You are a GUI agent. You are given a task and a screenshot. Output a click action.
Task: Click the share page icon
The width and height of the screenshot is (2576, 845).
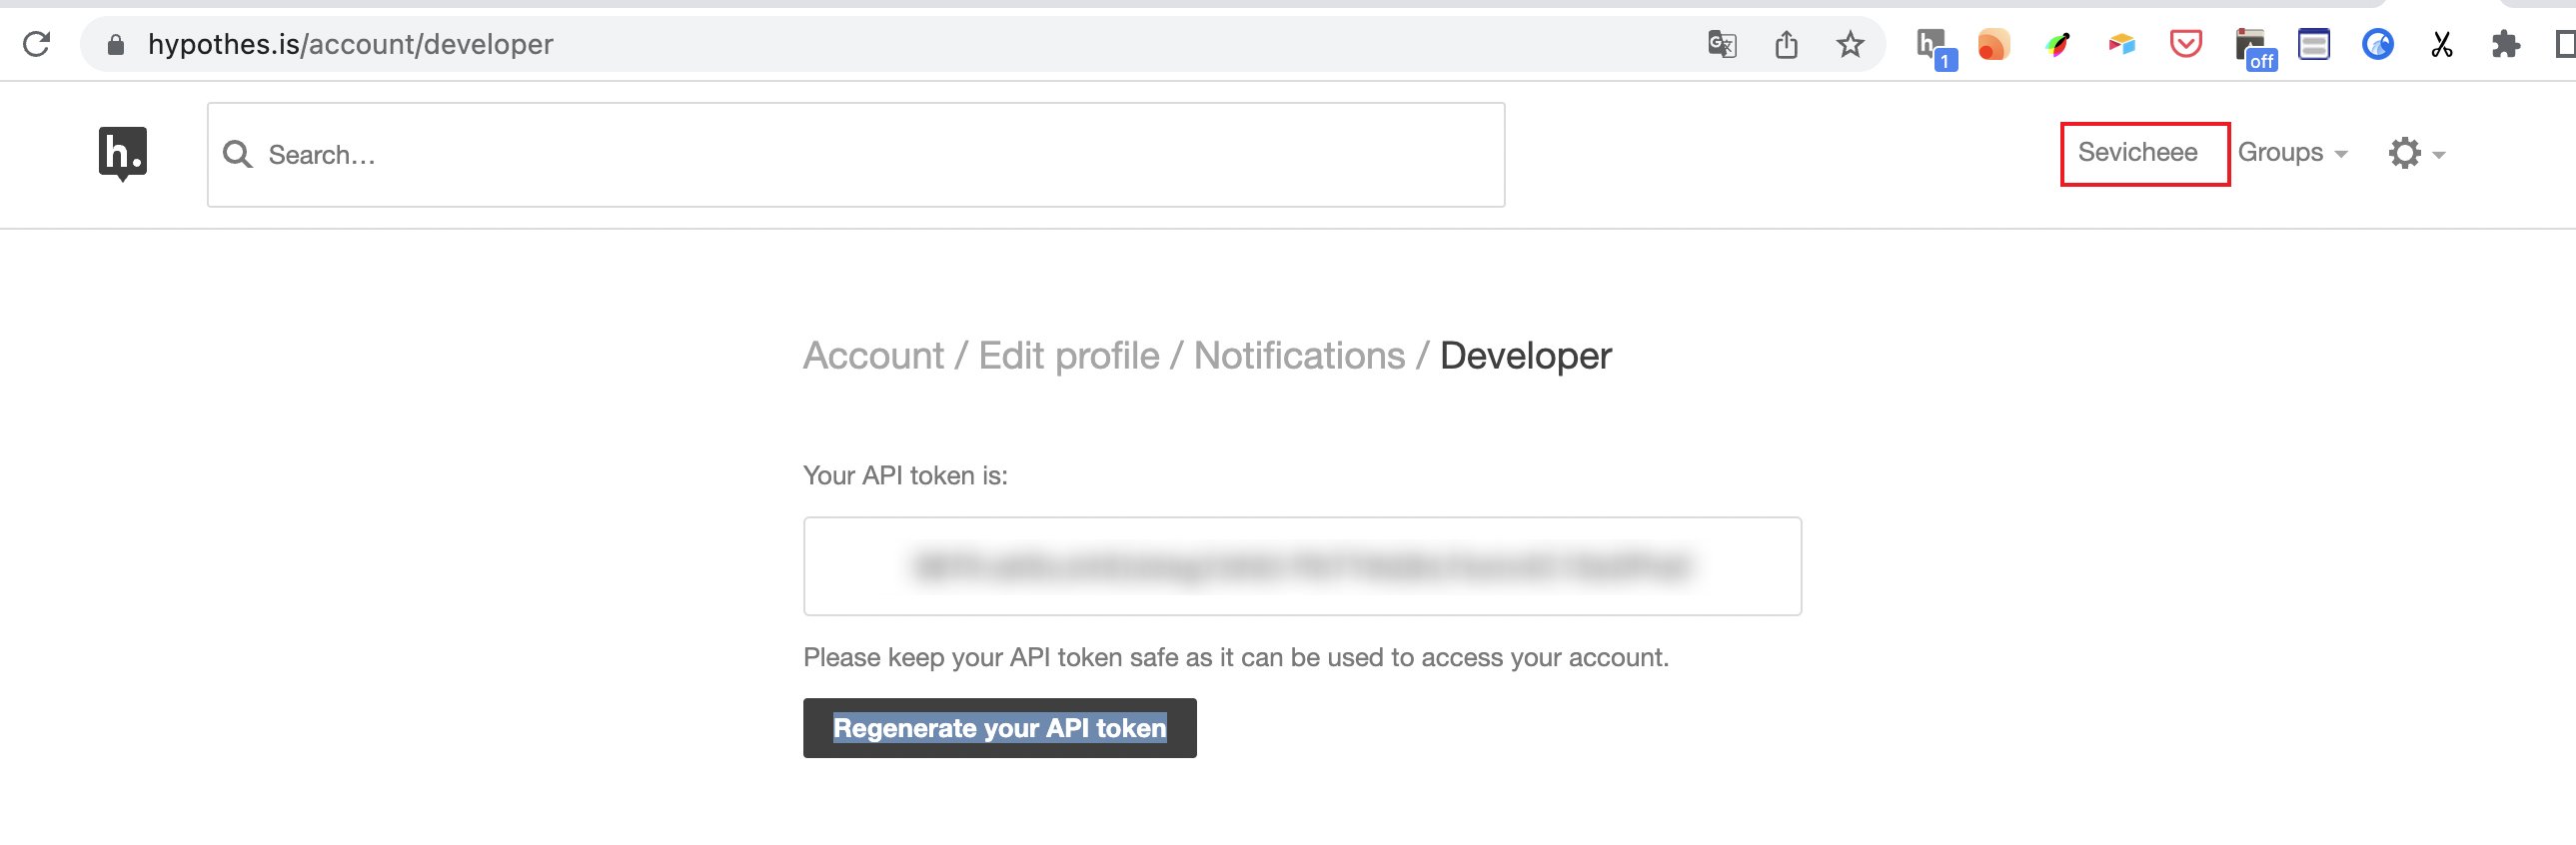[1786, 44]
